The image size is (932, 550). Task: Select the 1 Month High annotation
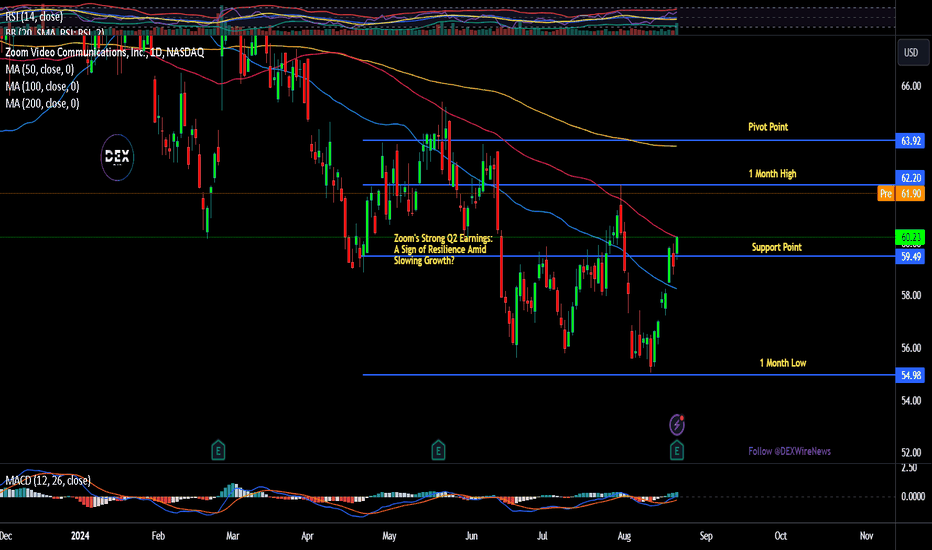click(x=772, y=174)
